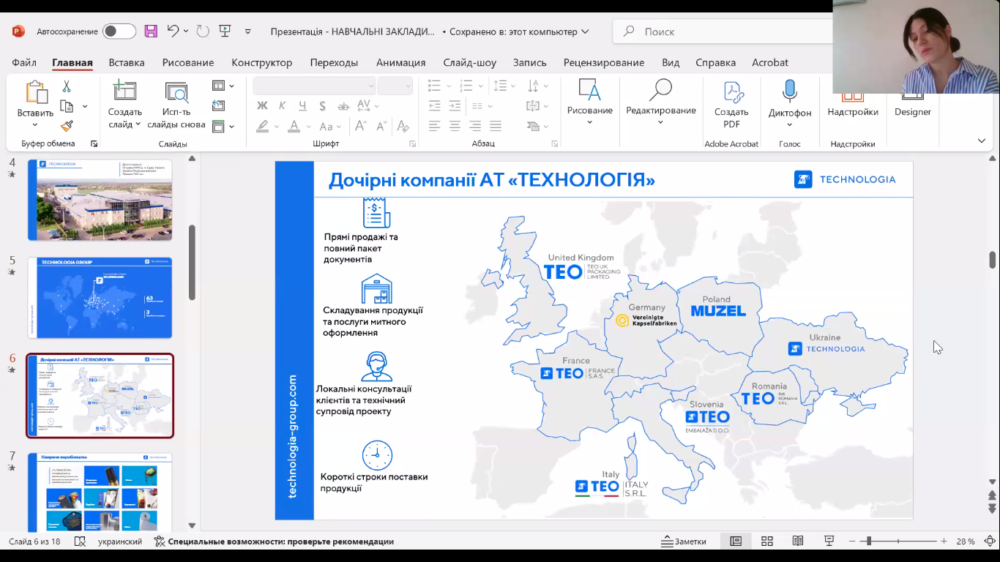Cut selection with scissors icon
This screenshot has height=562, width=1000.
point(66,86)
